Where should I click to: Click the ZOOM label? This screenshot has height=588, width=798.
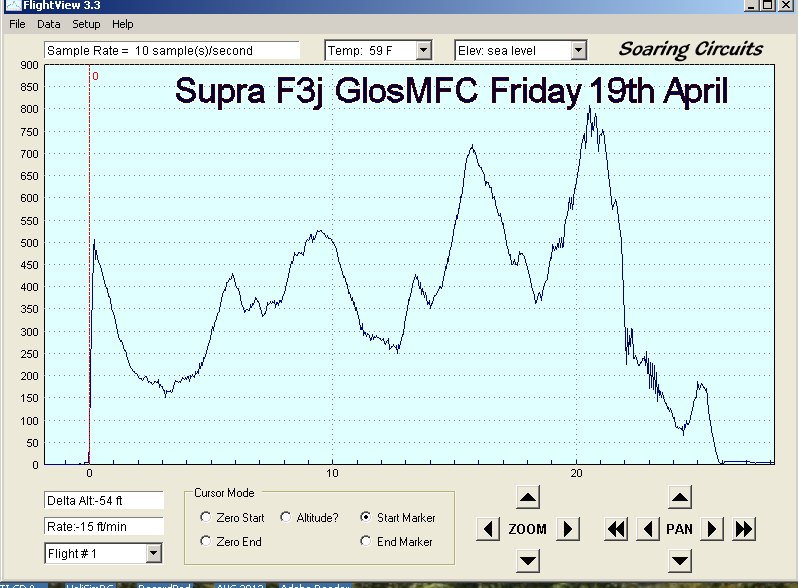[528, 529]
